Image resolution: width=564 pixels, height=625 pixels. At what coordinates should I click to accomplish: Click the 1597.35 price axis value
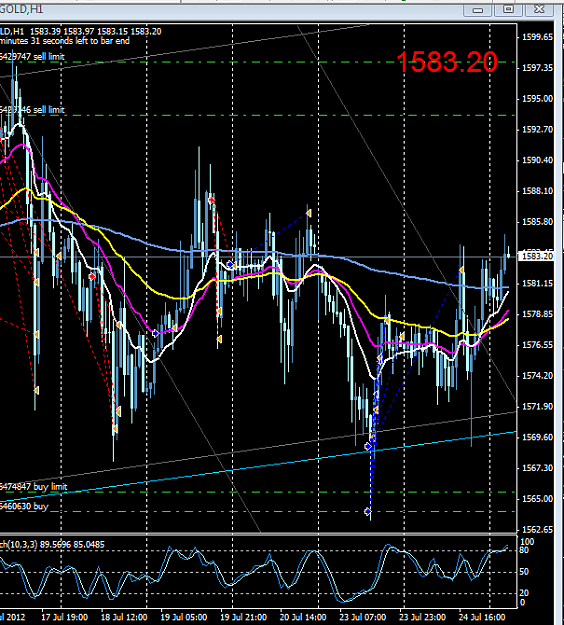(x=537, y=68)
